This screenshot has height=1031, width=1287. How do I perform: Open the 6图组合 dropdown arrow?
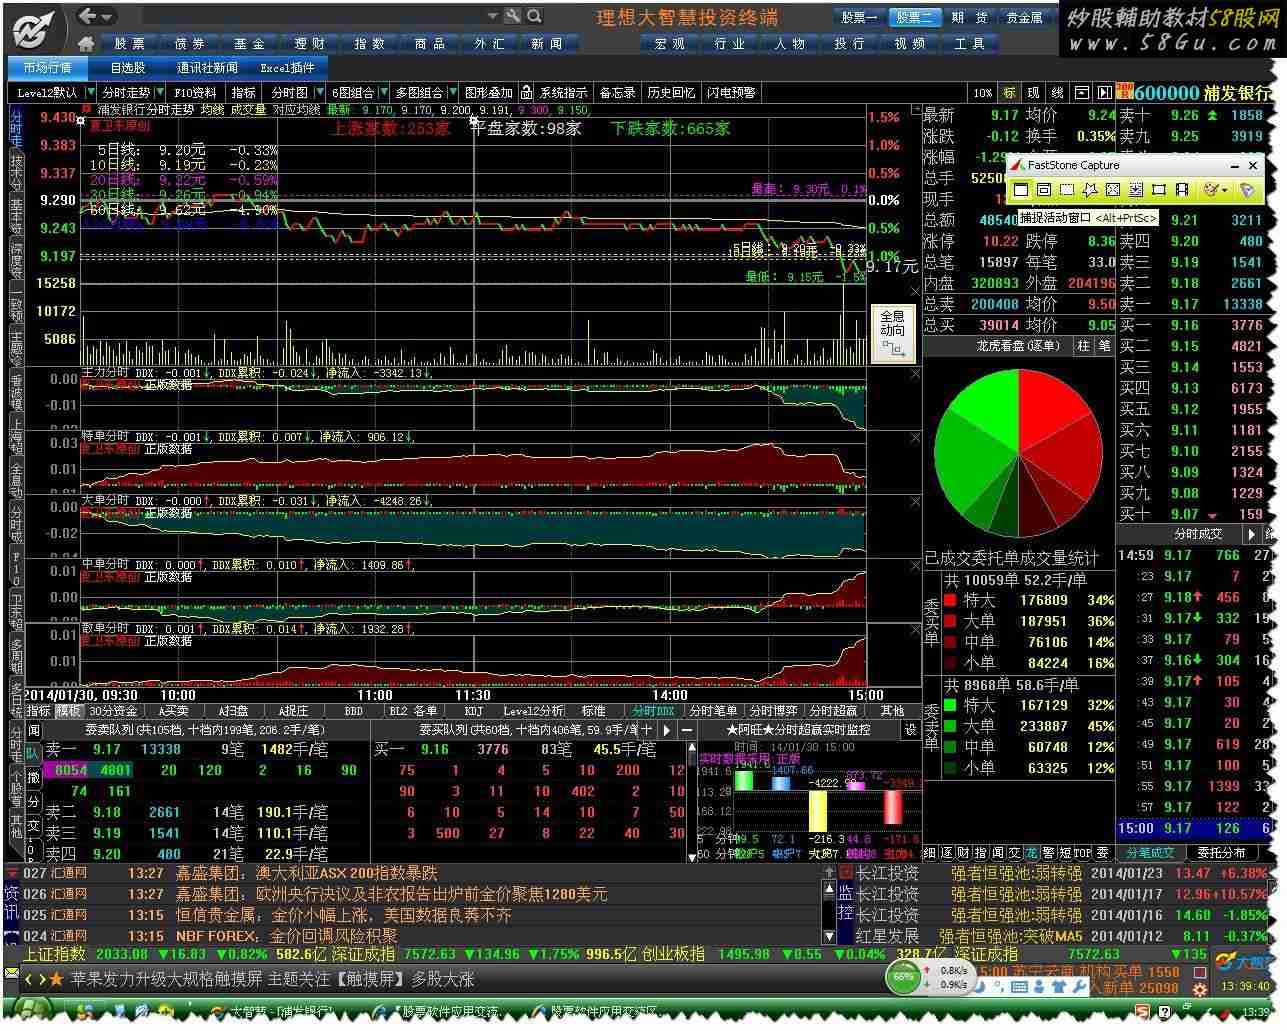click(x=385, y=92)
